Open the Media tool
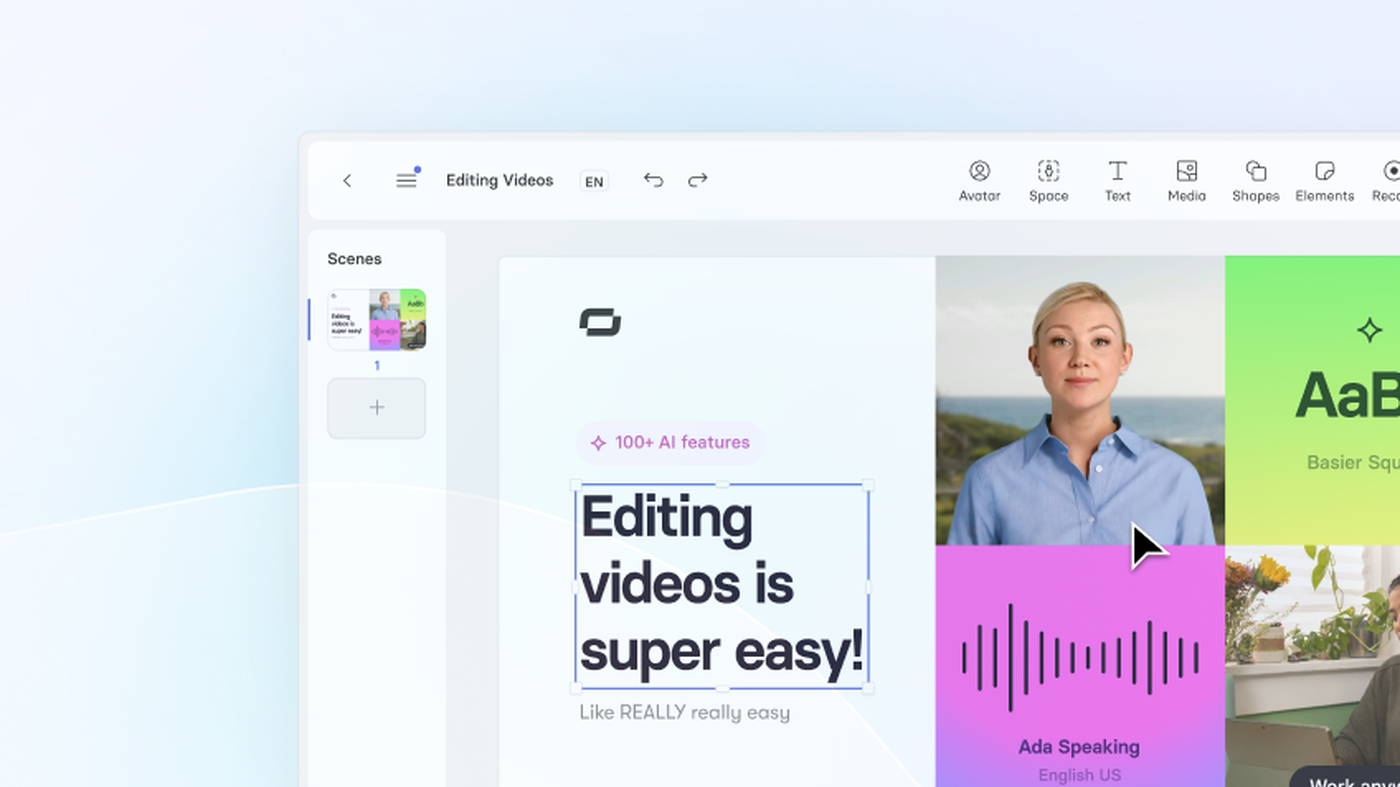The image size is (1400, 787). click(1186, 181)
